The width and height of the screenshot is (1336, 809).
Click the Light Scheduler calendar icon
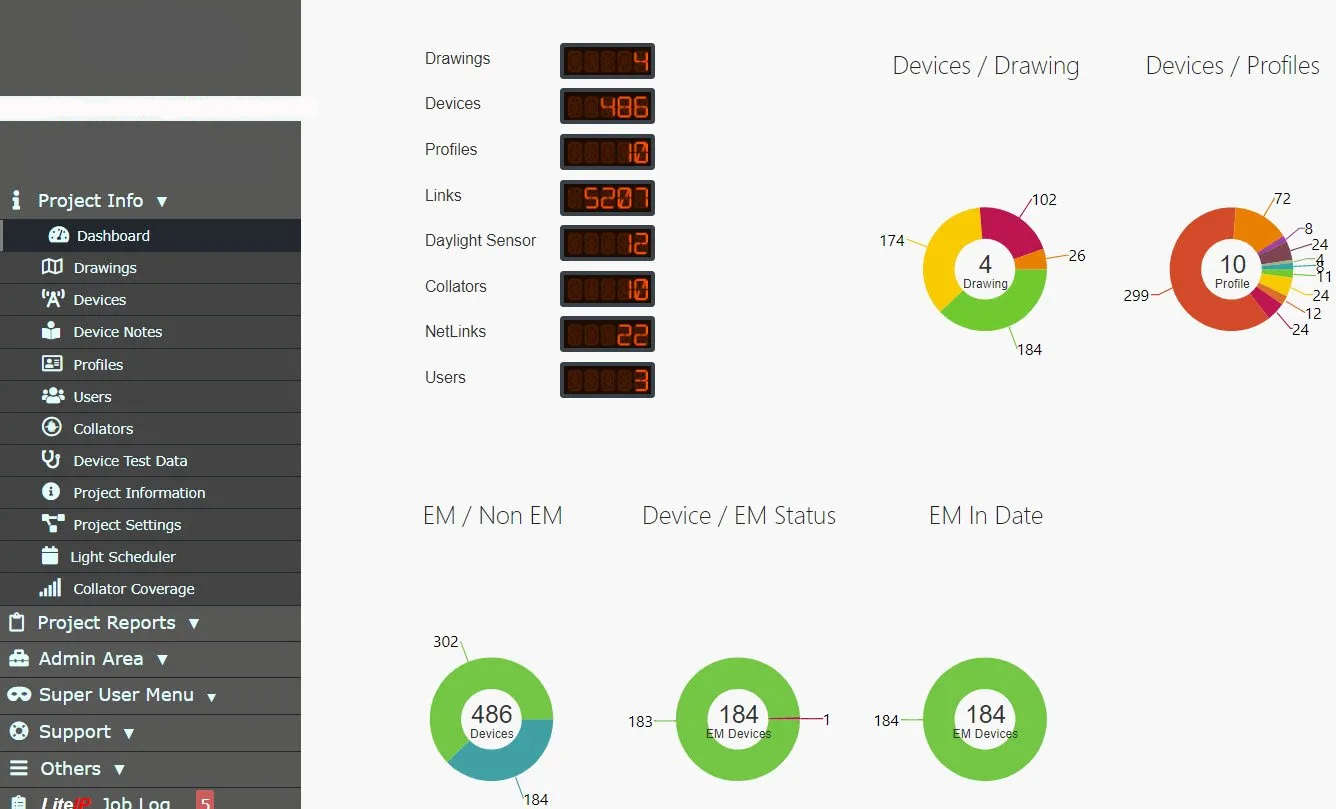point(50,556)
